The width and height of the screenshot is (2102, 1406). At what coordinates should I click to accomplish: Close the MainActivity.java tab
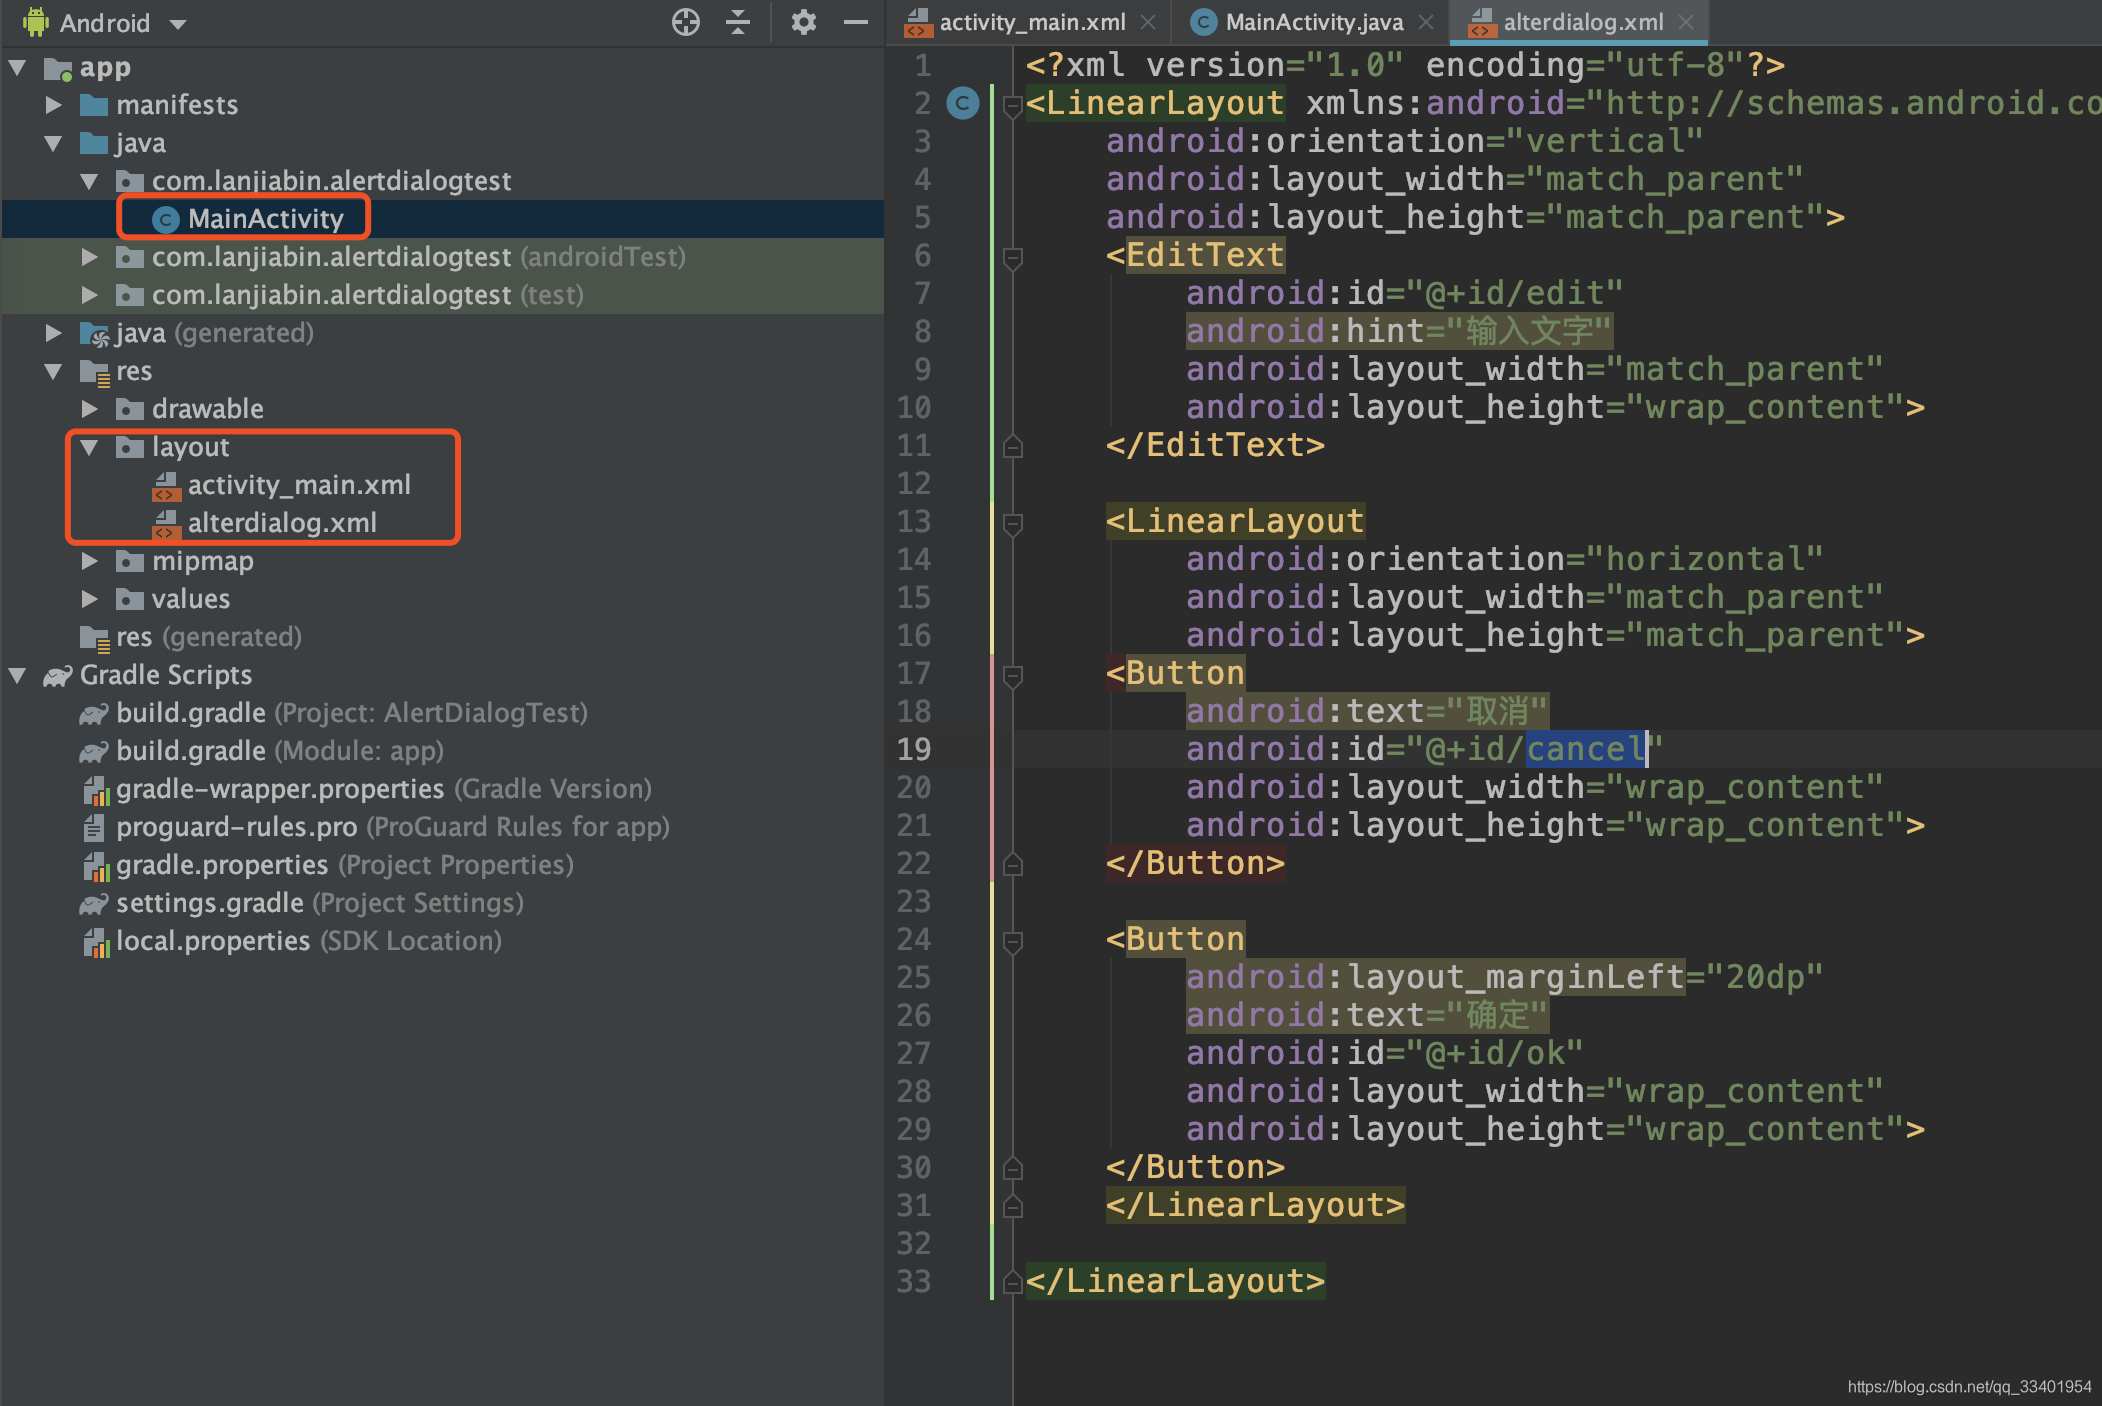[x=1426, y=22]
